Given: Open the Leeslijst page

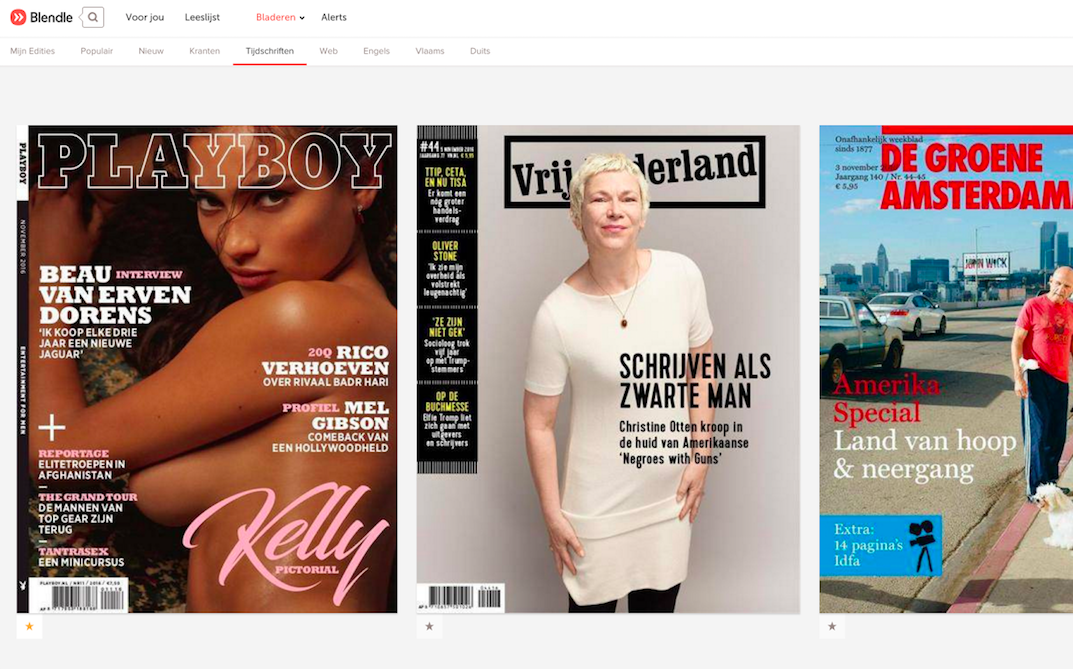Looking at the screenshot, I should [202, 17].
